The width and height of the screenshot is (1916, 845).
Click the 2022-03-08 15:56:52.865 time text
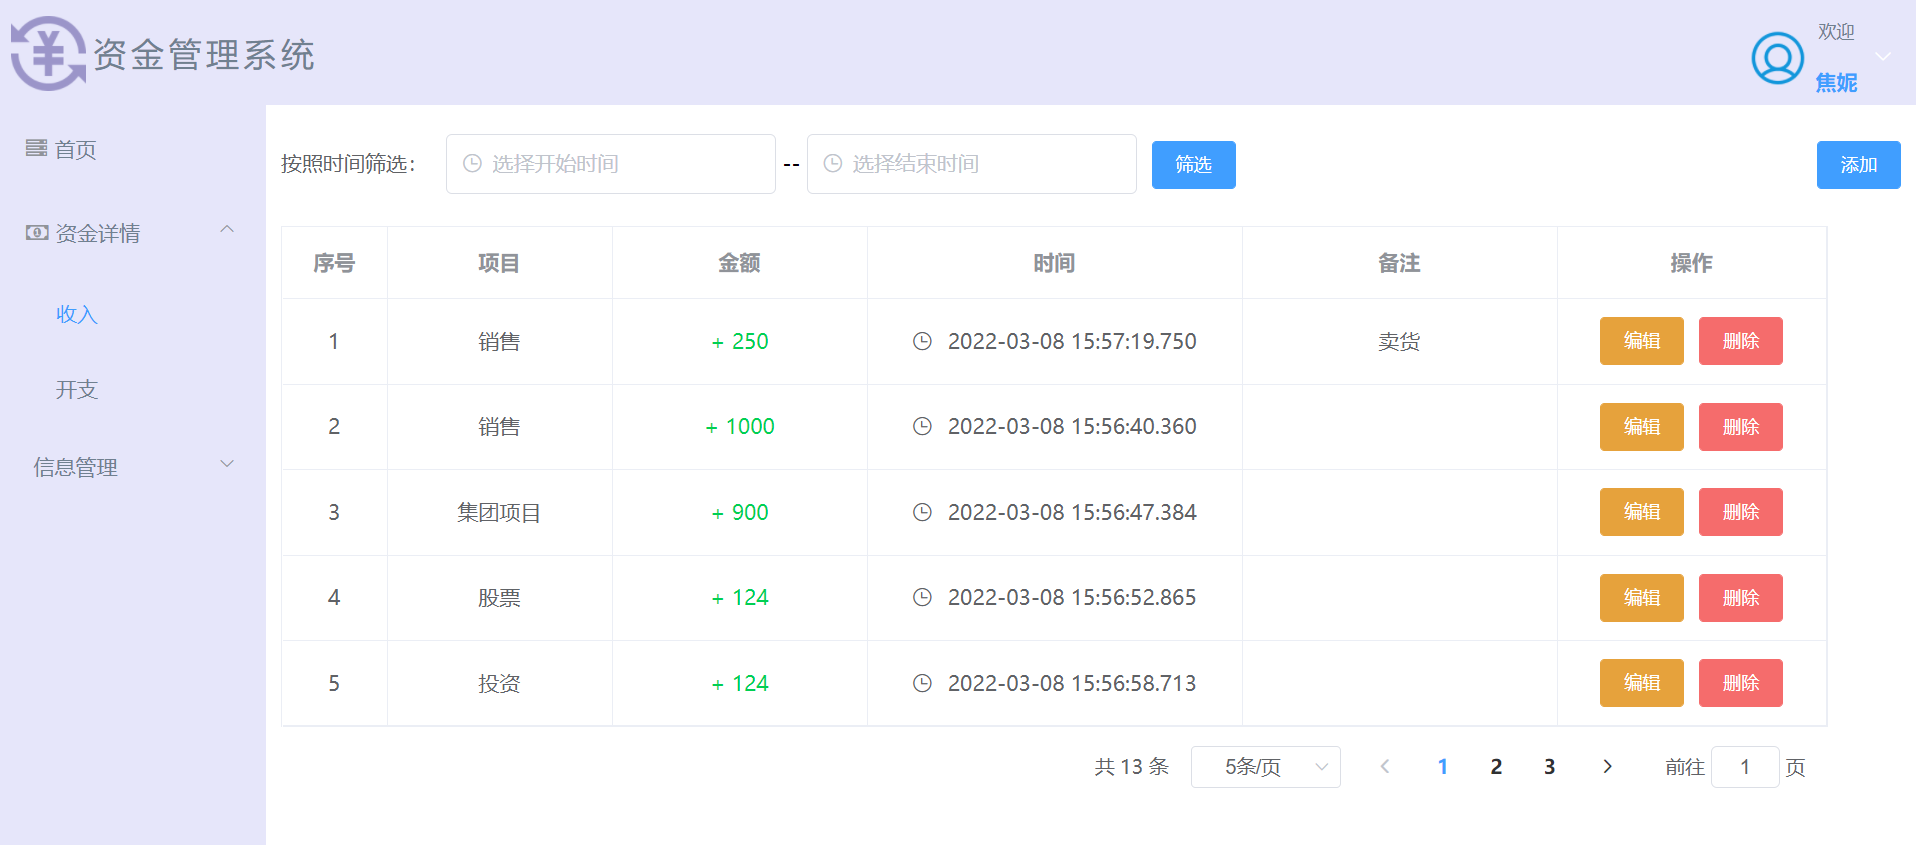(x=1072, y=598)
